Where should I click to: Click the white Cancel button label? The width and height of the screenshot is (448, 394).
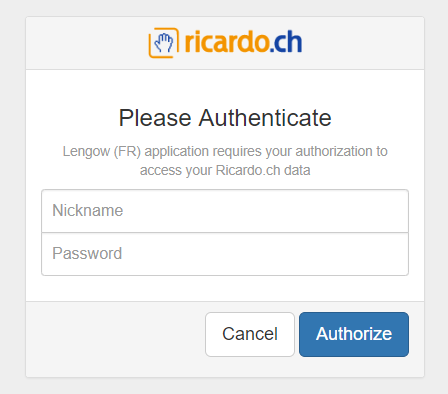click(x=250, y=334)
